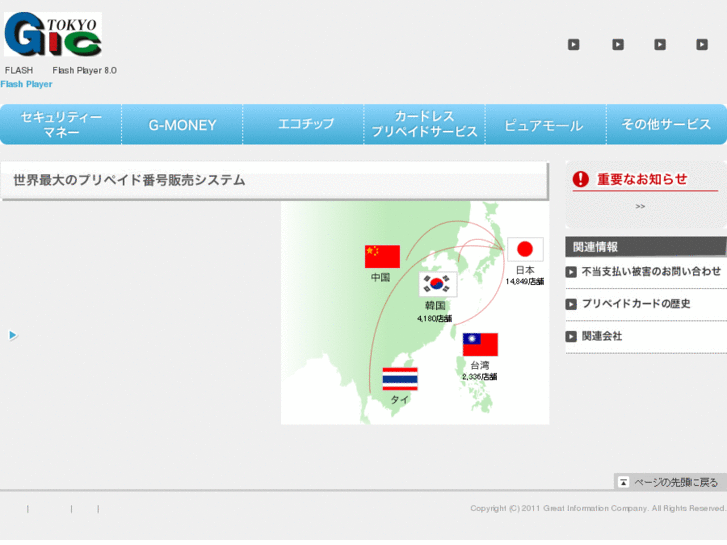Viewport: 727px width, 545px height.
Task: Click the 中国 label on map
Action: click(x=380, y=277)
